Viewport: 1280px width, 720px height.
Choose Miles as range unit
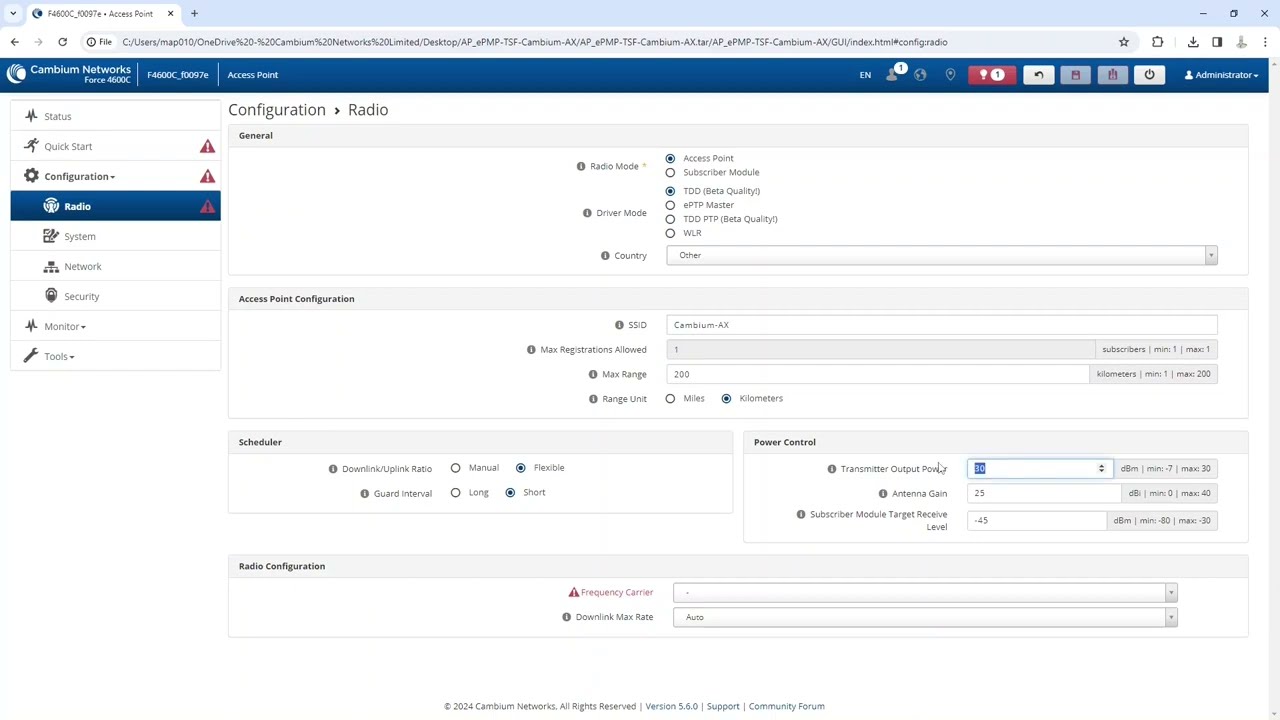click(x=670, y=398)
